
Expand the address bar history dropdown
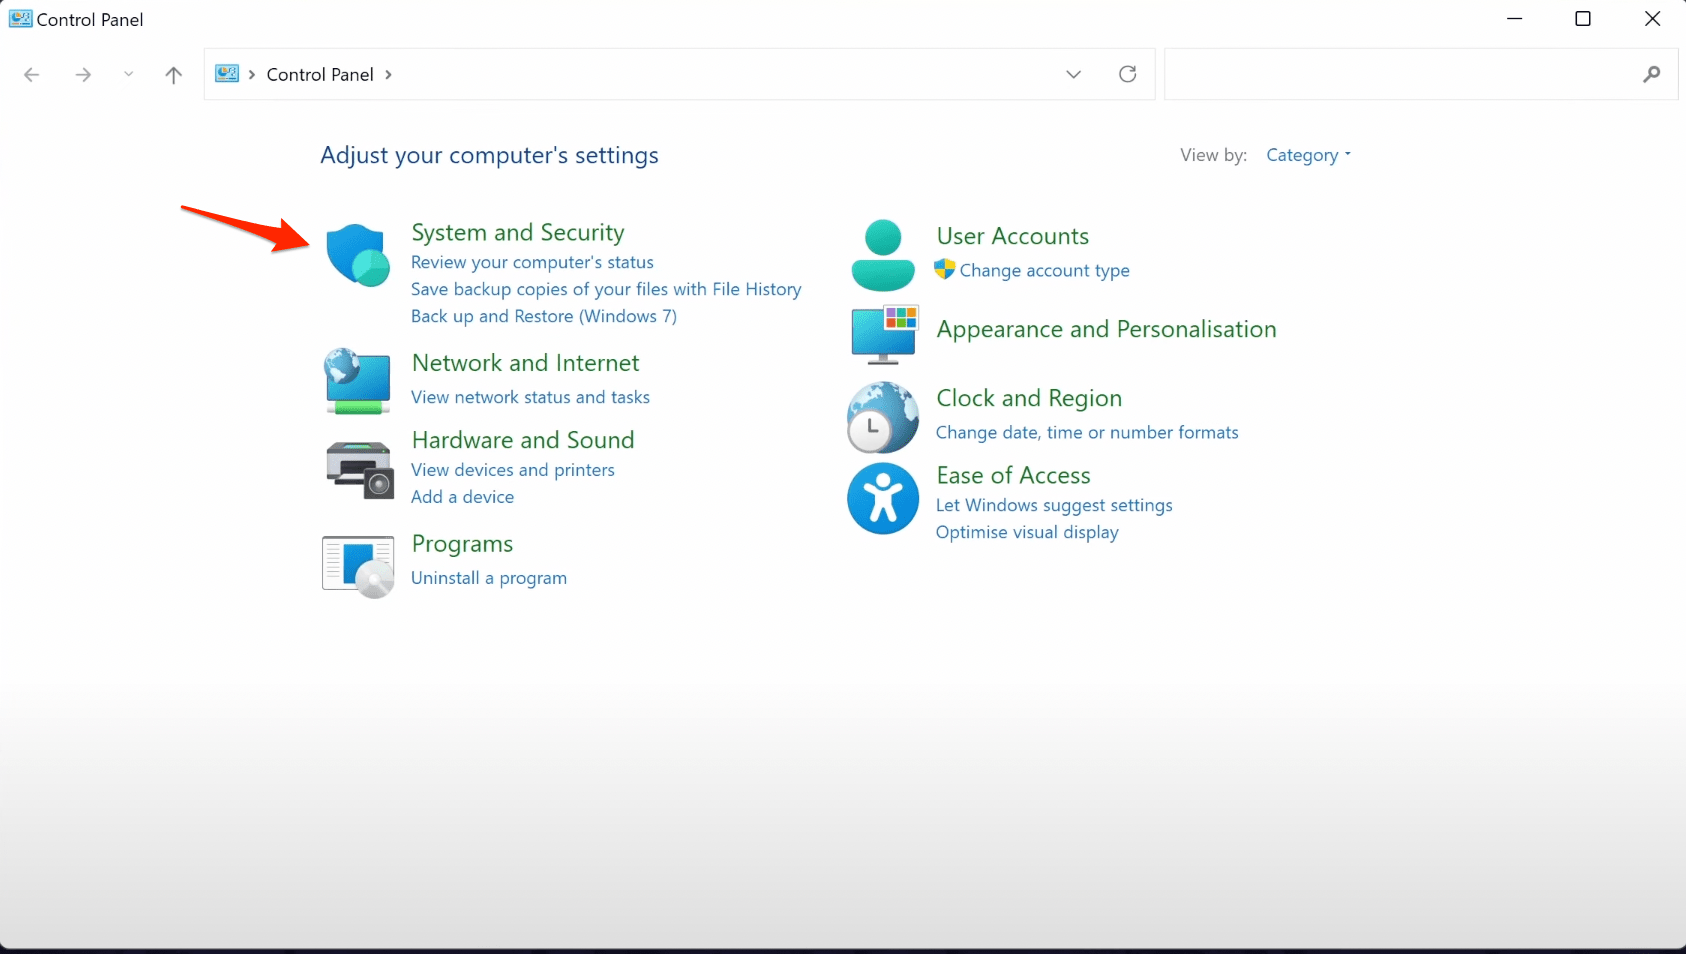(1073, 74)
